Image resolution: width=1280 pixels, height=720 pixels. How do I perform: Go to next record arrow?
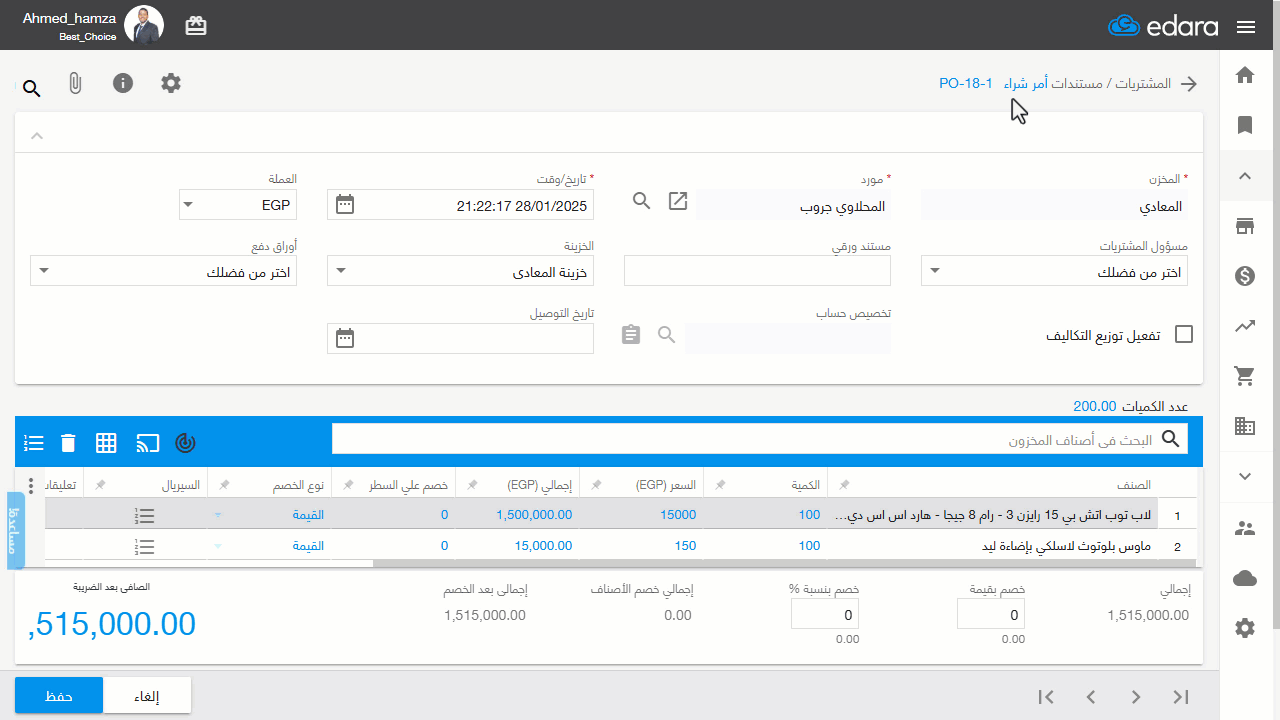[1091, 697]
